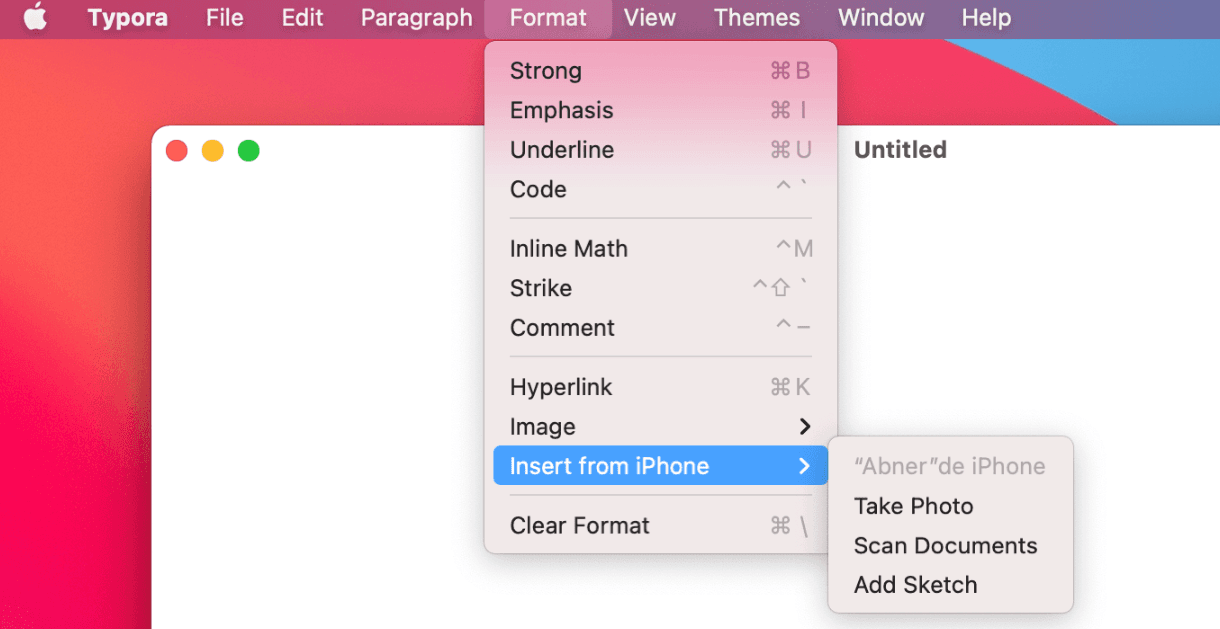Click the Typora app menu
The height and width of the screenshot is (629, 1220).
[127, 18]
